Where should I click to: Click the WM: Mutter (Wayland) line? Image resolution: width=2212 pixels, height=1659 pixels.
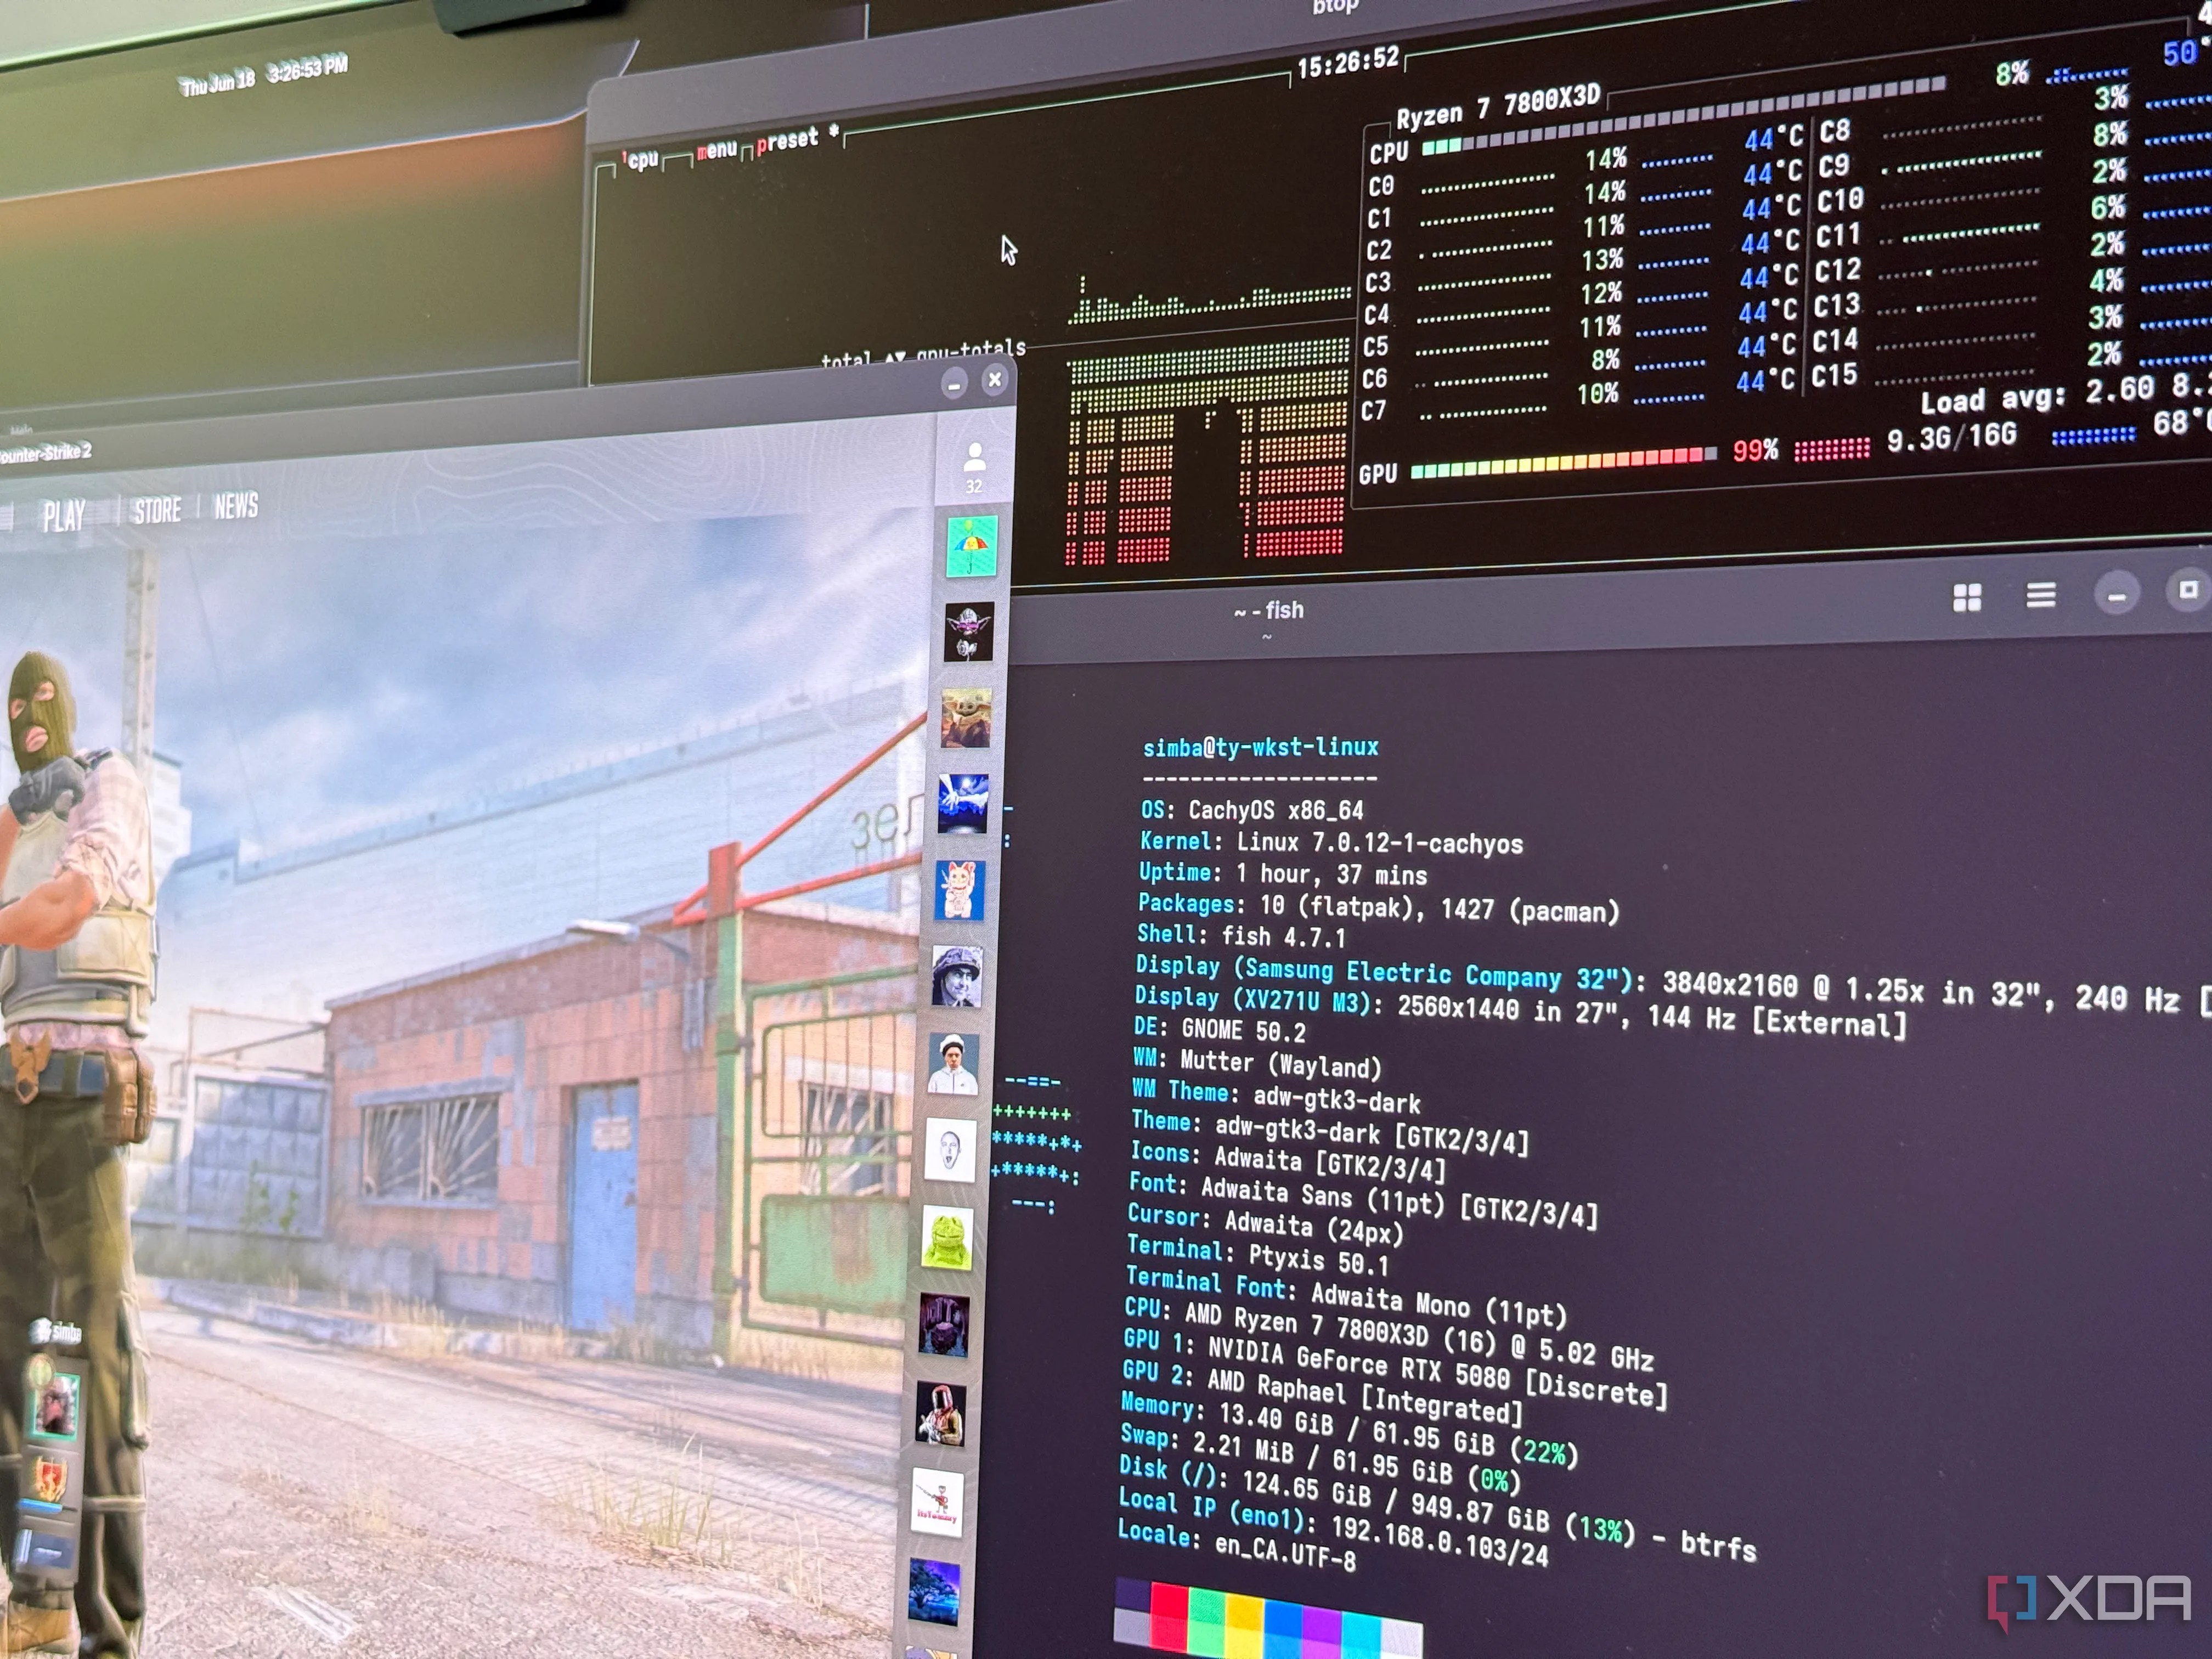pyautogui.click(x=1257, y=1062)
